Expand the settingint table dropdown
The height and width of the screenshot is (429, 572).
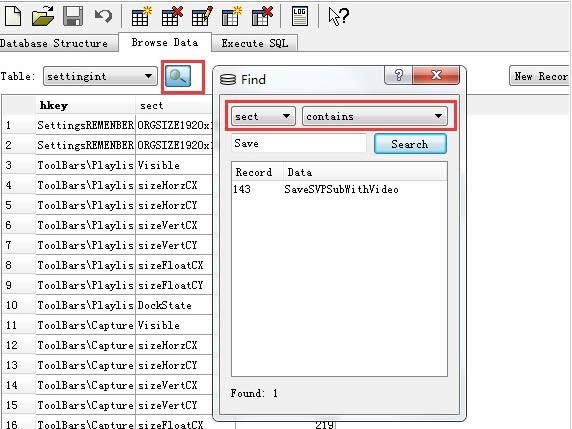coord(100,76)
